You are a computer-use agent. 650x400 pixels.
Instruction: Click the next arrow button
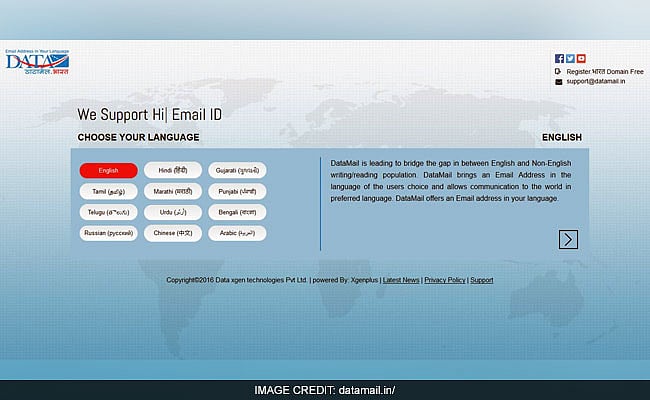tap(568, 239)
